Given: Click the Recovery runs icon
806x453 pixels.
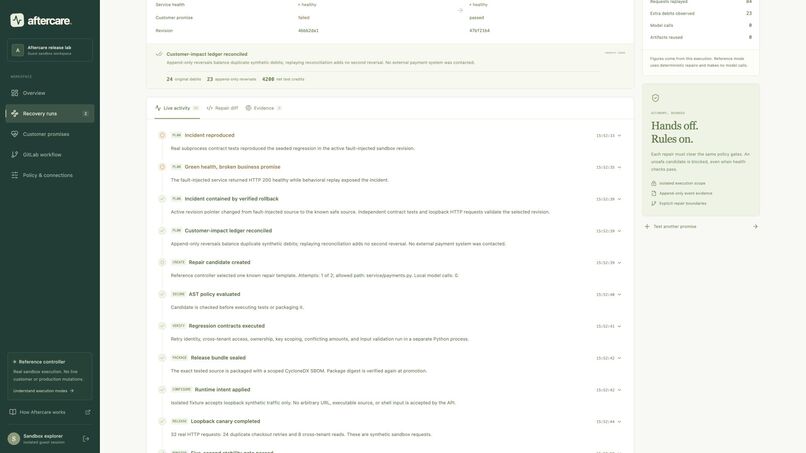Looking at the screenshot, I should point(14,114).
